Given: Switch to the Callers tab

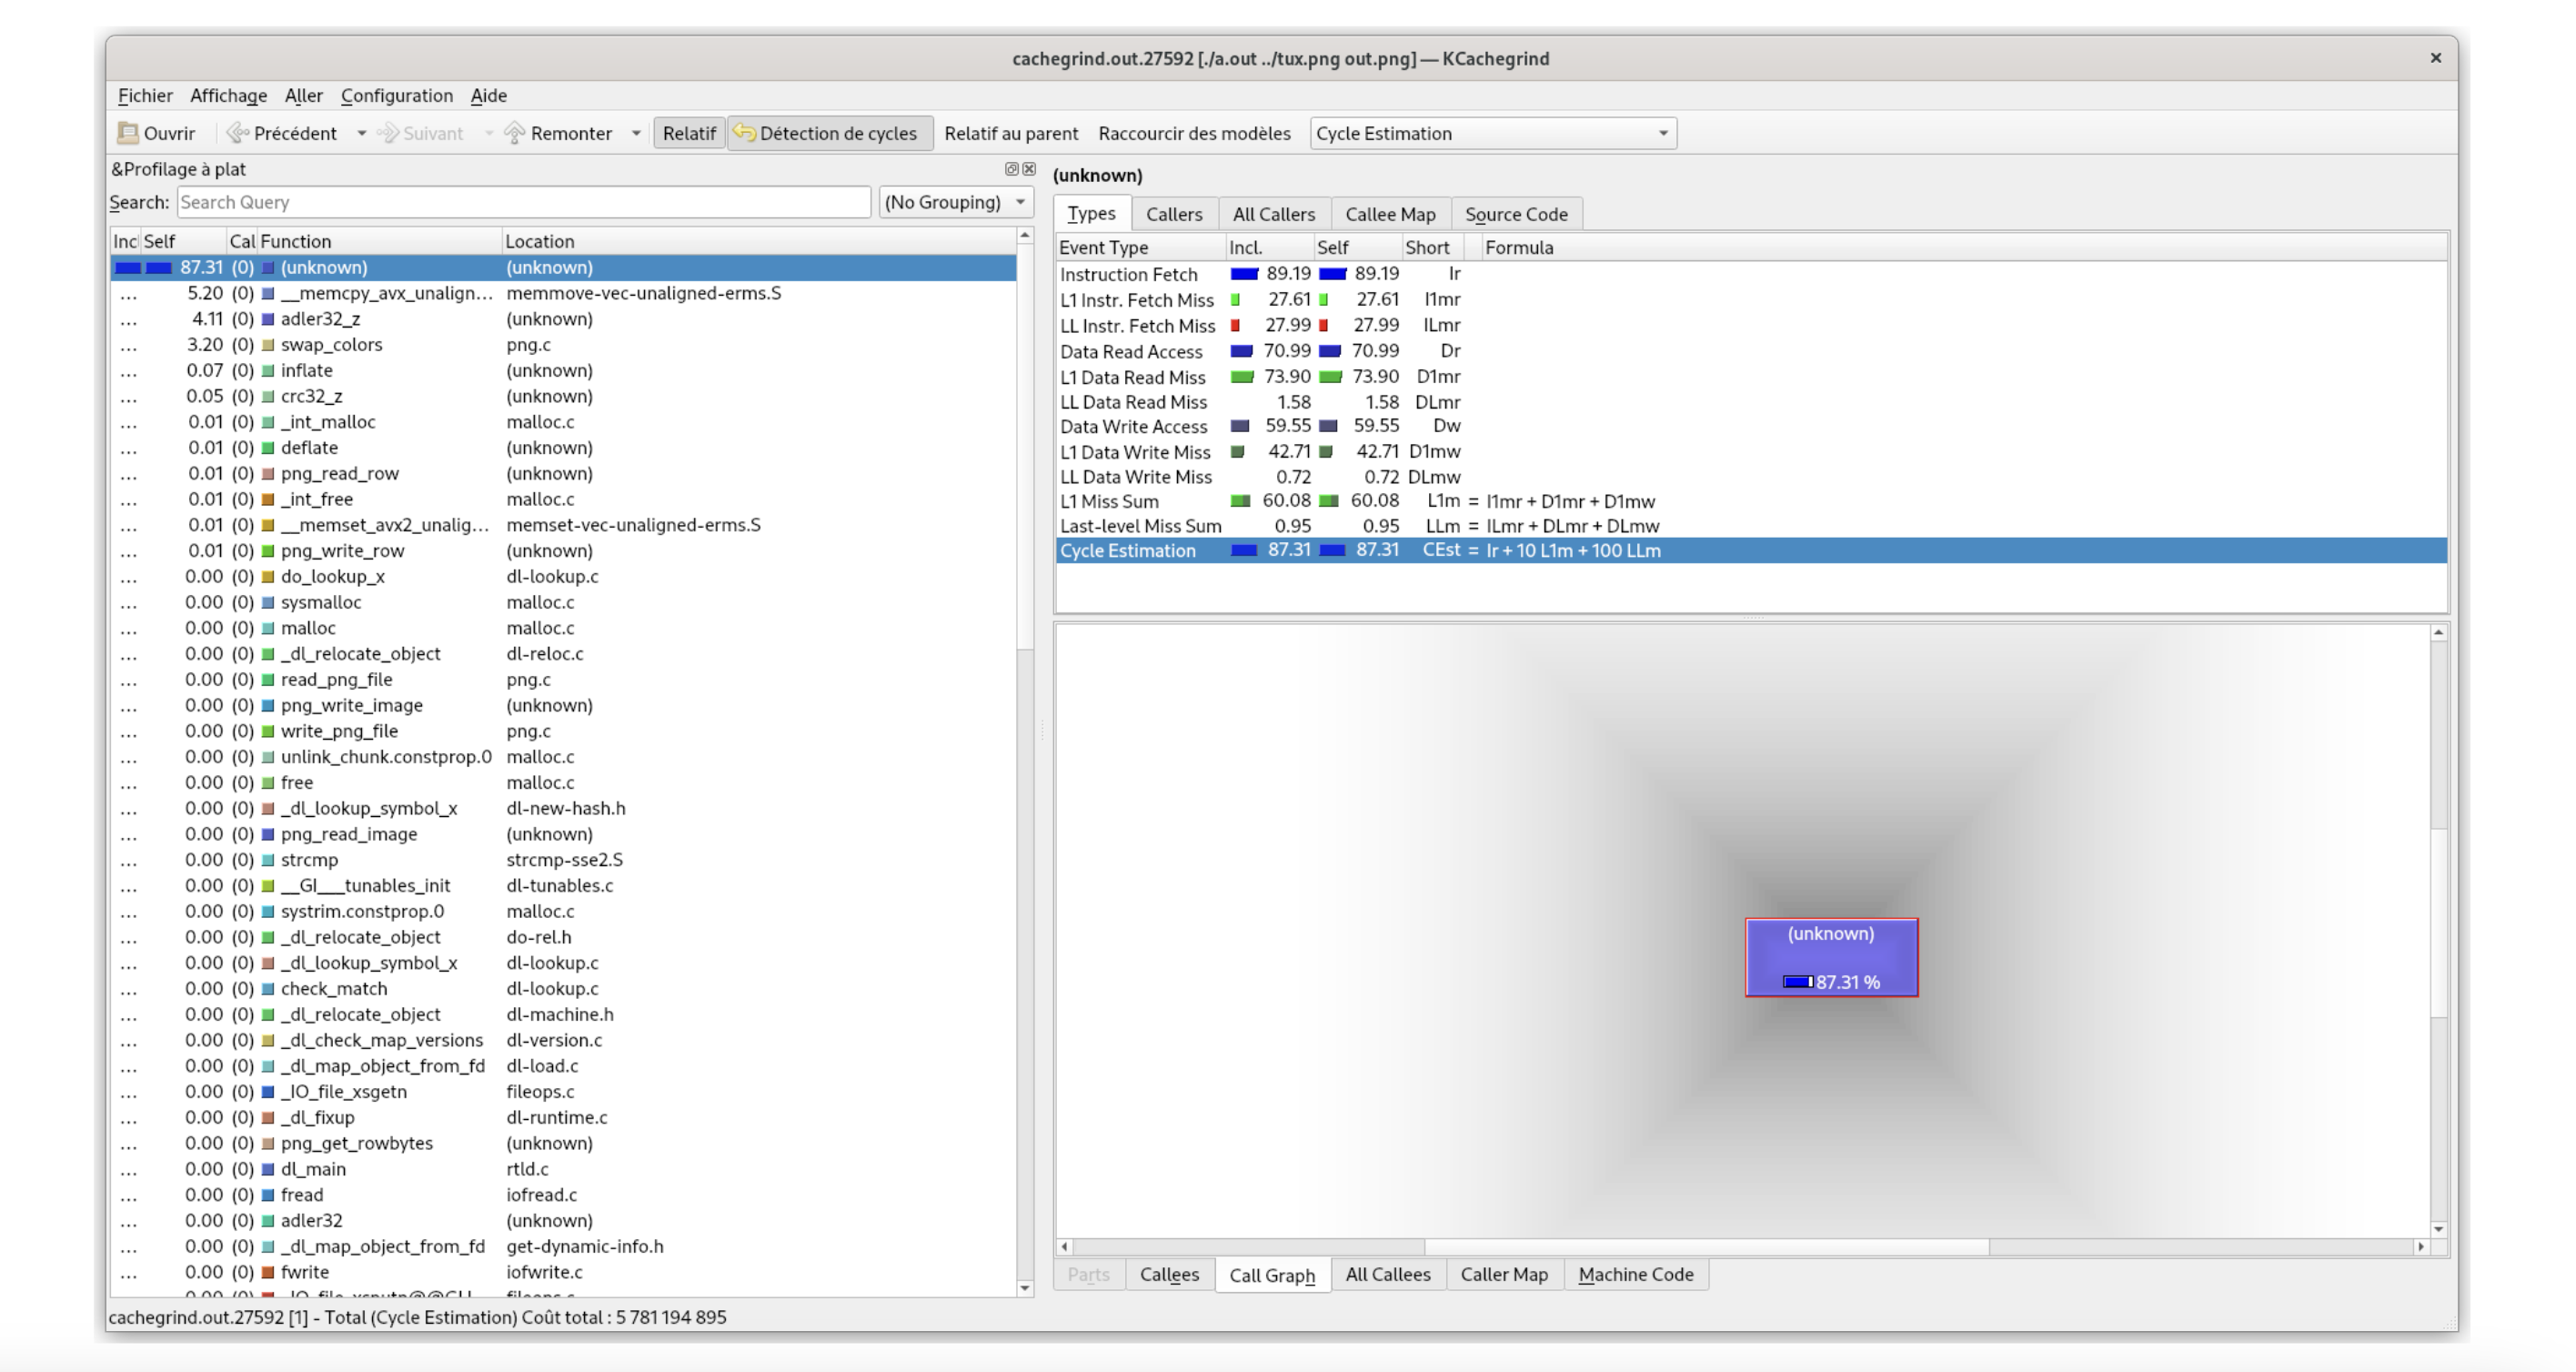Looking at the screenshot, I should point(1174,214).
